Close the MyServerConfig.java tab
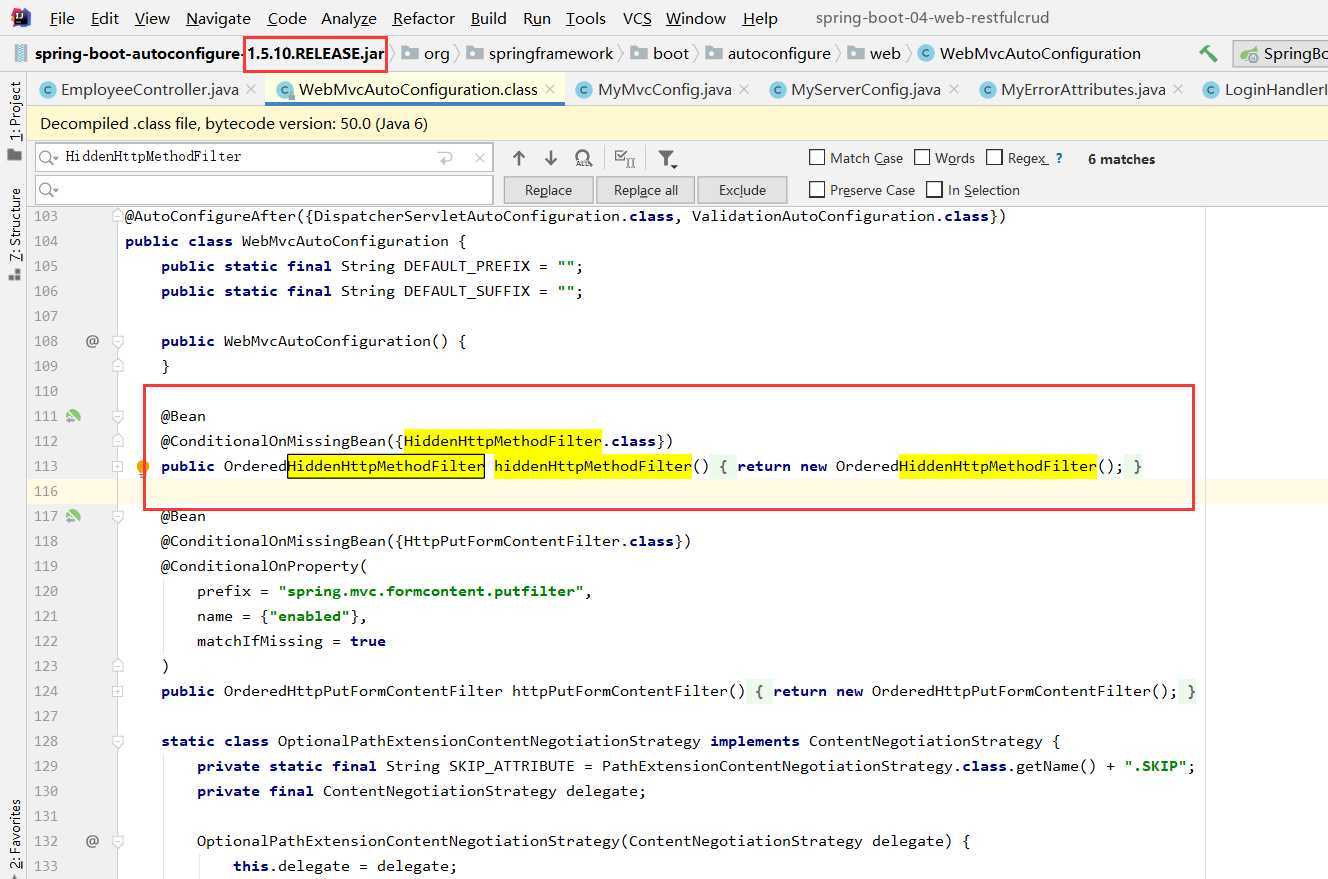Image resolution: width=1328 pixels, height=879 pixels. [x=954, y=89]
